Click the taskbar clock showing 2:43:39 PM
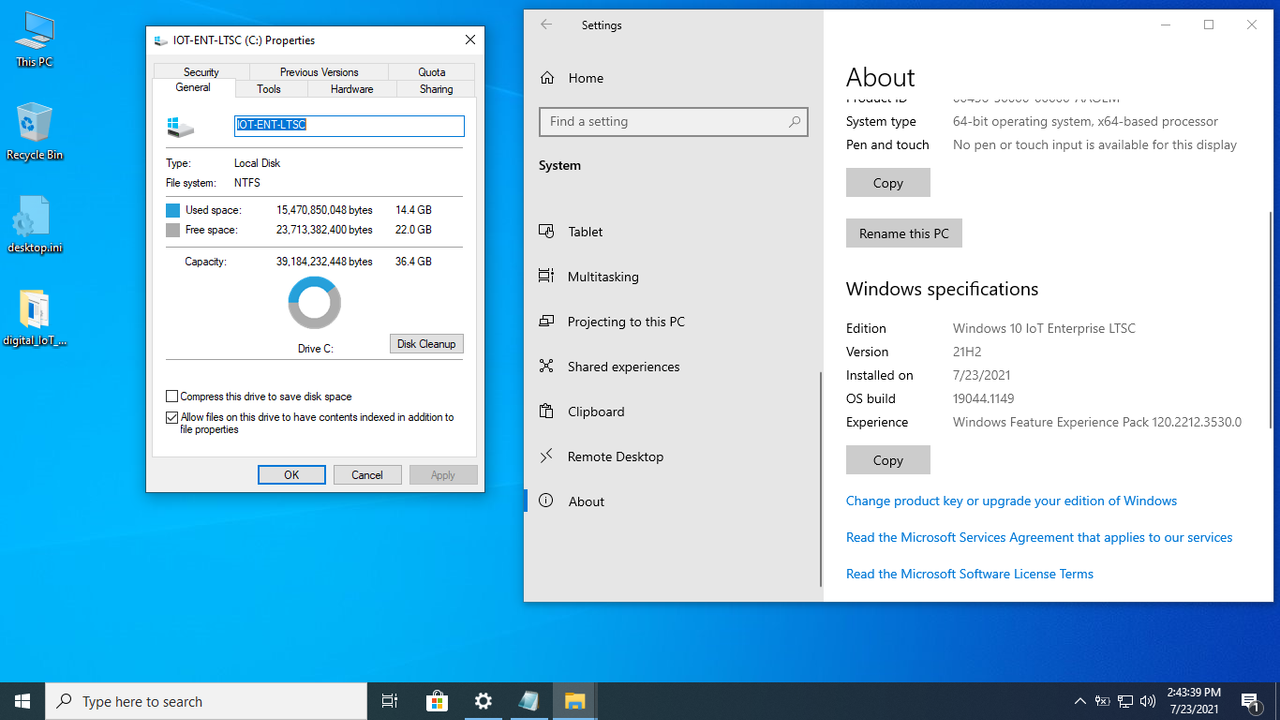The height and width of the screenshot is (720, 1280). pyautogui.click(x=1193, y=701)
